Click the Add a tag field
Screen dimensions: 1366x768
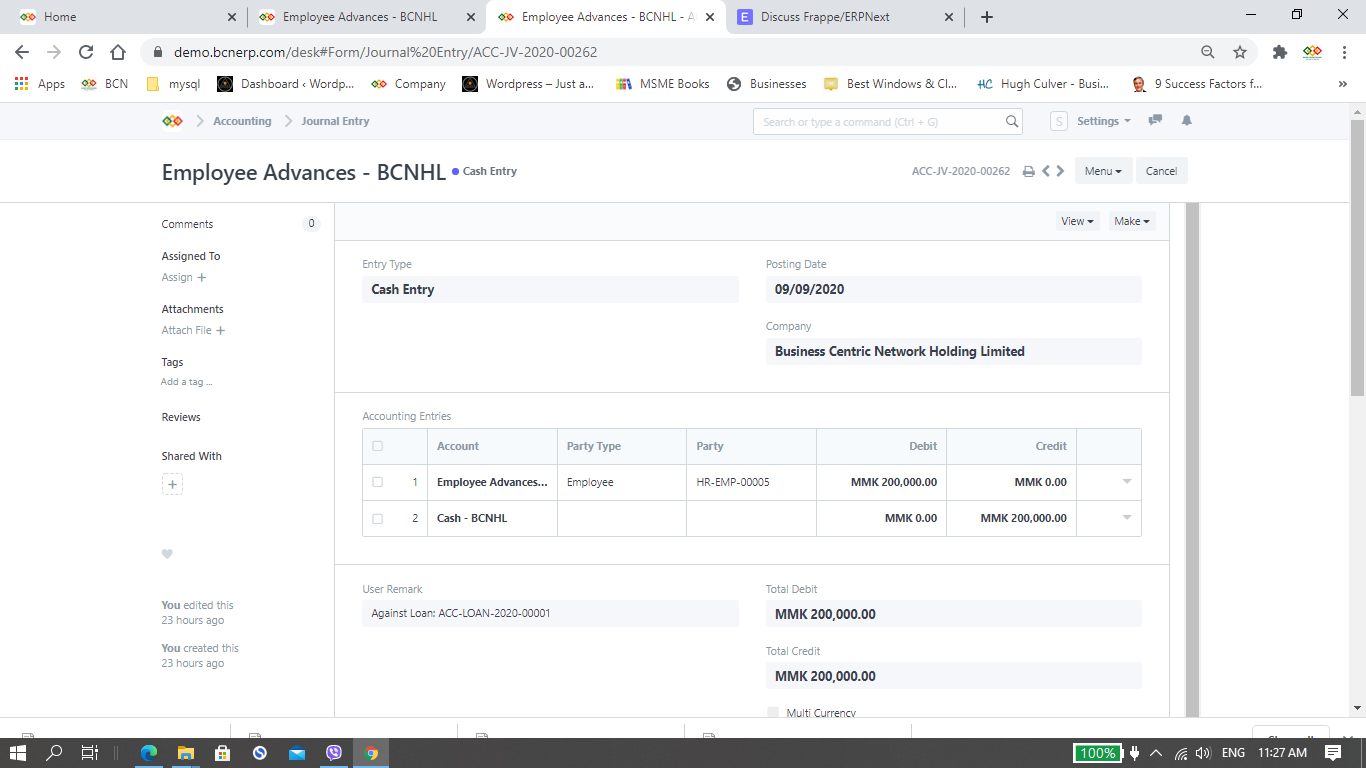[x=187, y=382]
